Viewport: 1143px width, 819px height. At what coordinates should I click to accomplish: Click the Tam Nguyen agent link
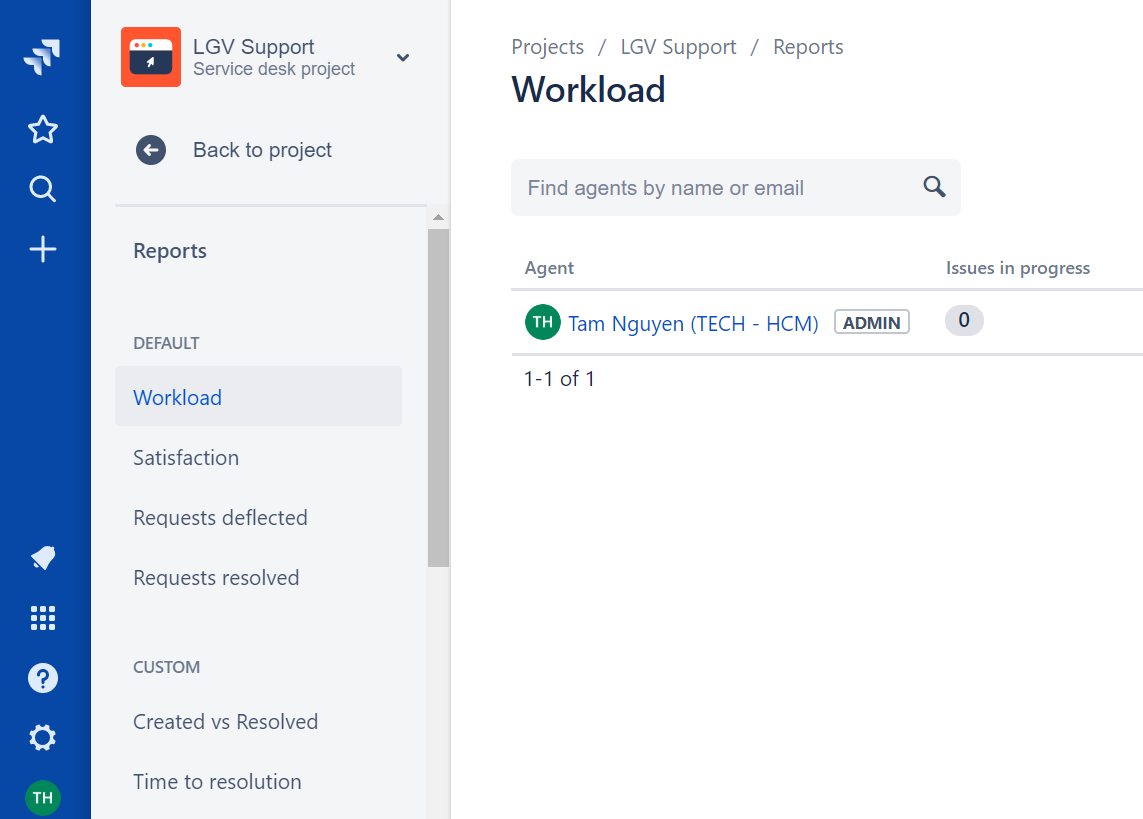(693, 323)
